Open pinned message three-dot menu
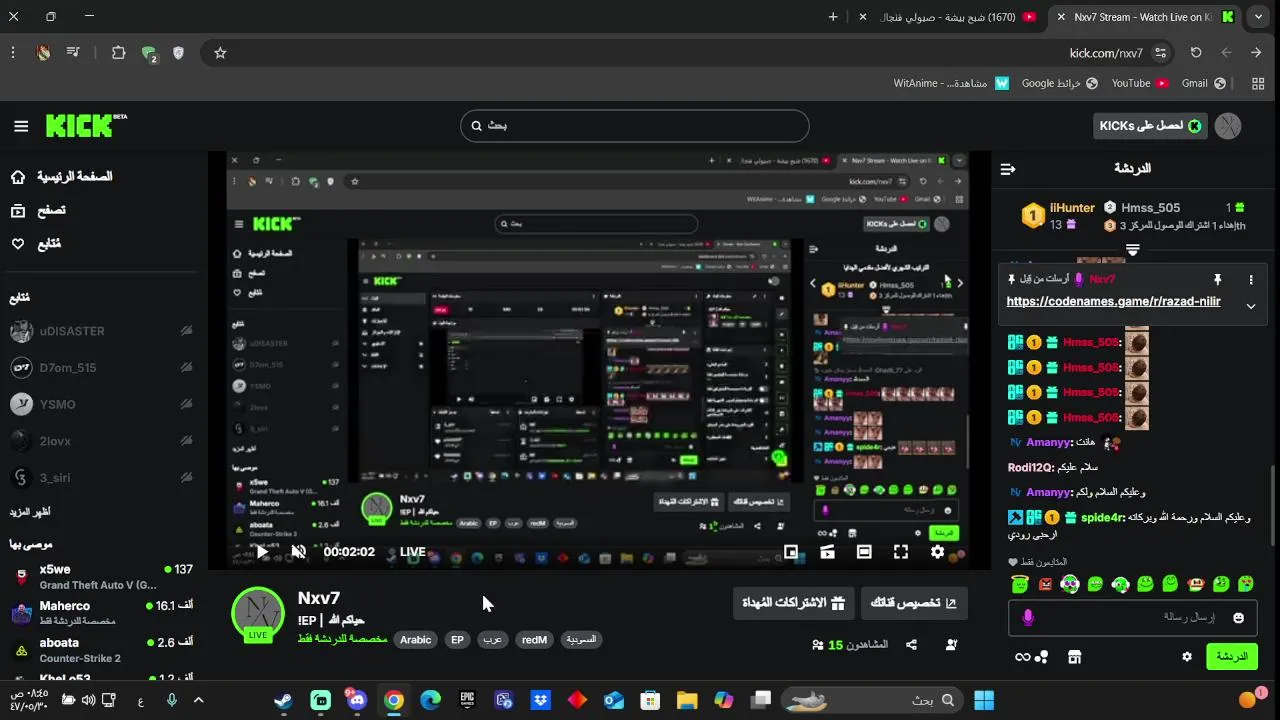This screenshot has height=720, width=1280. (1250, 280)
